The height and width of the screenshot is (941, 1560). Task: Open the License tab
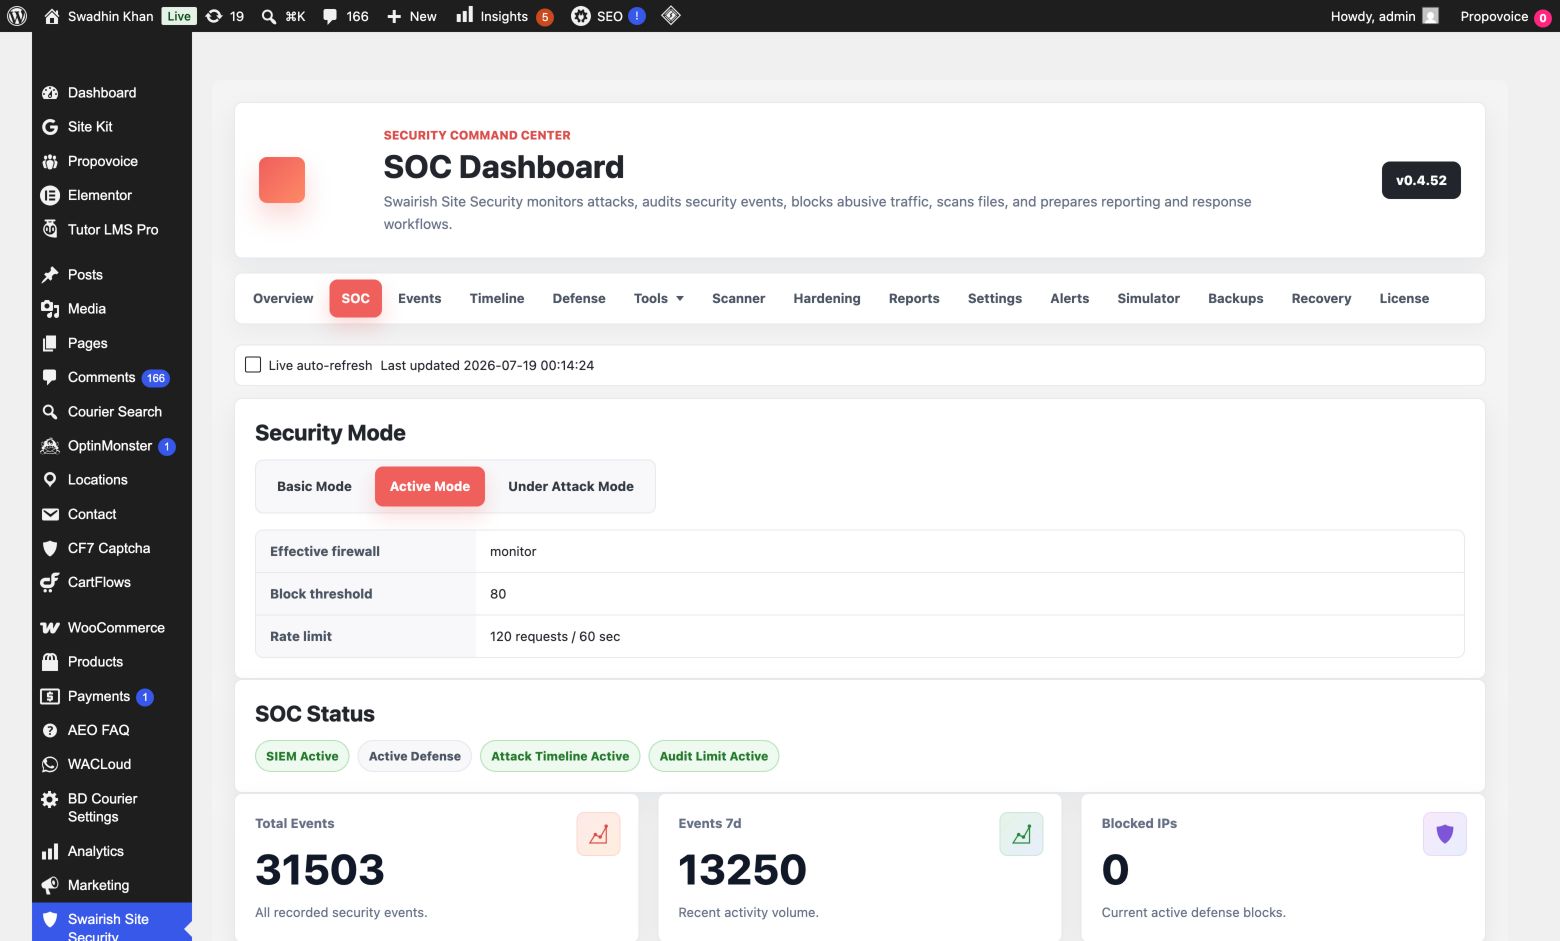pos(1404,298)
